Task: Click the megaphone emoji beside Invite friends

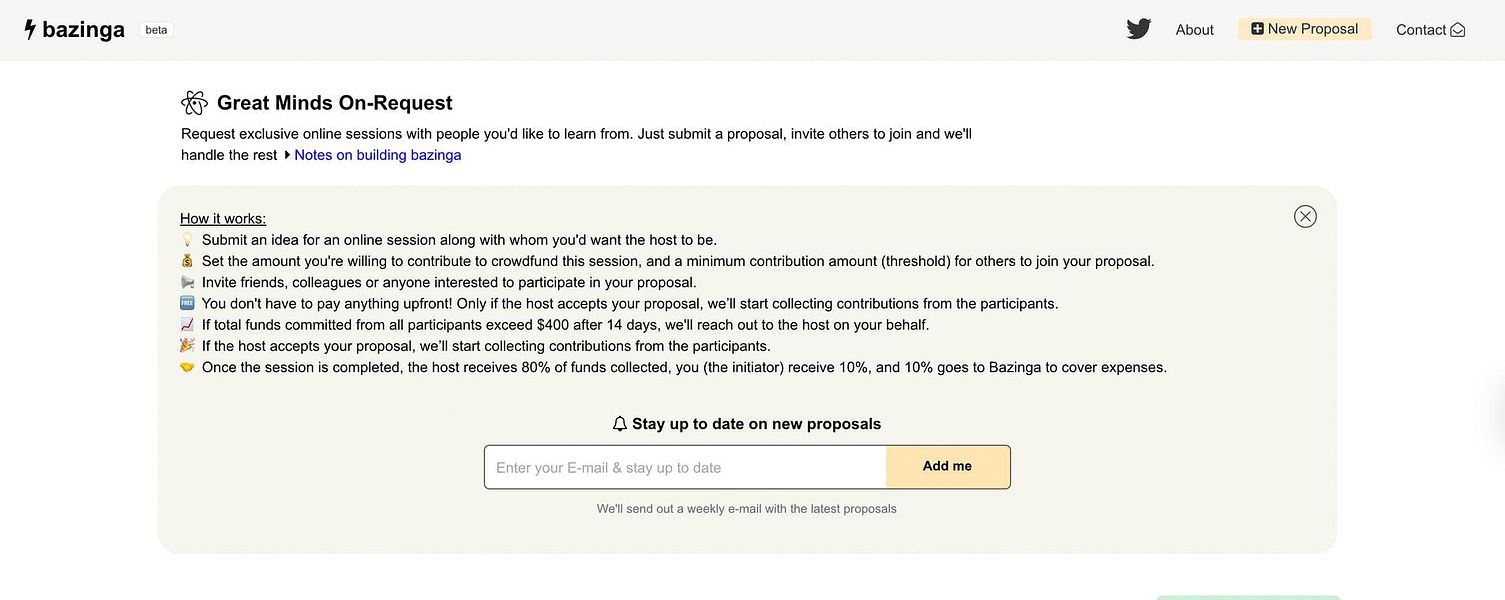Action: pos(187,283)
